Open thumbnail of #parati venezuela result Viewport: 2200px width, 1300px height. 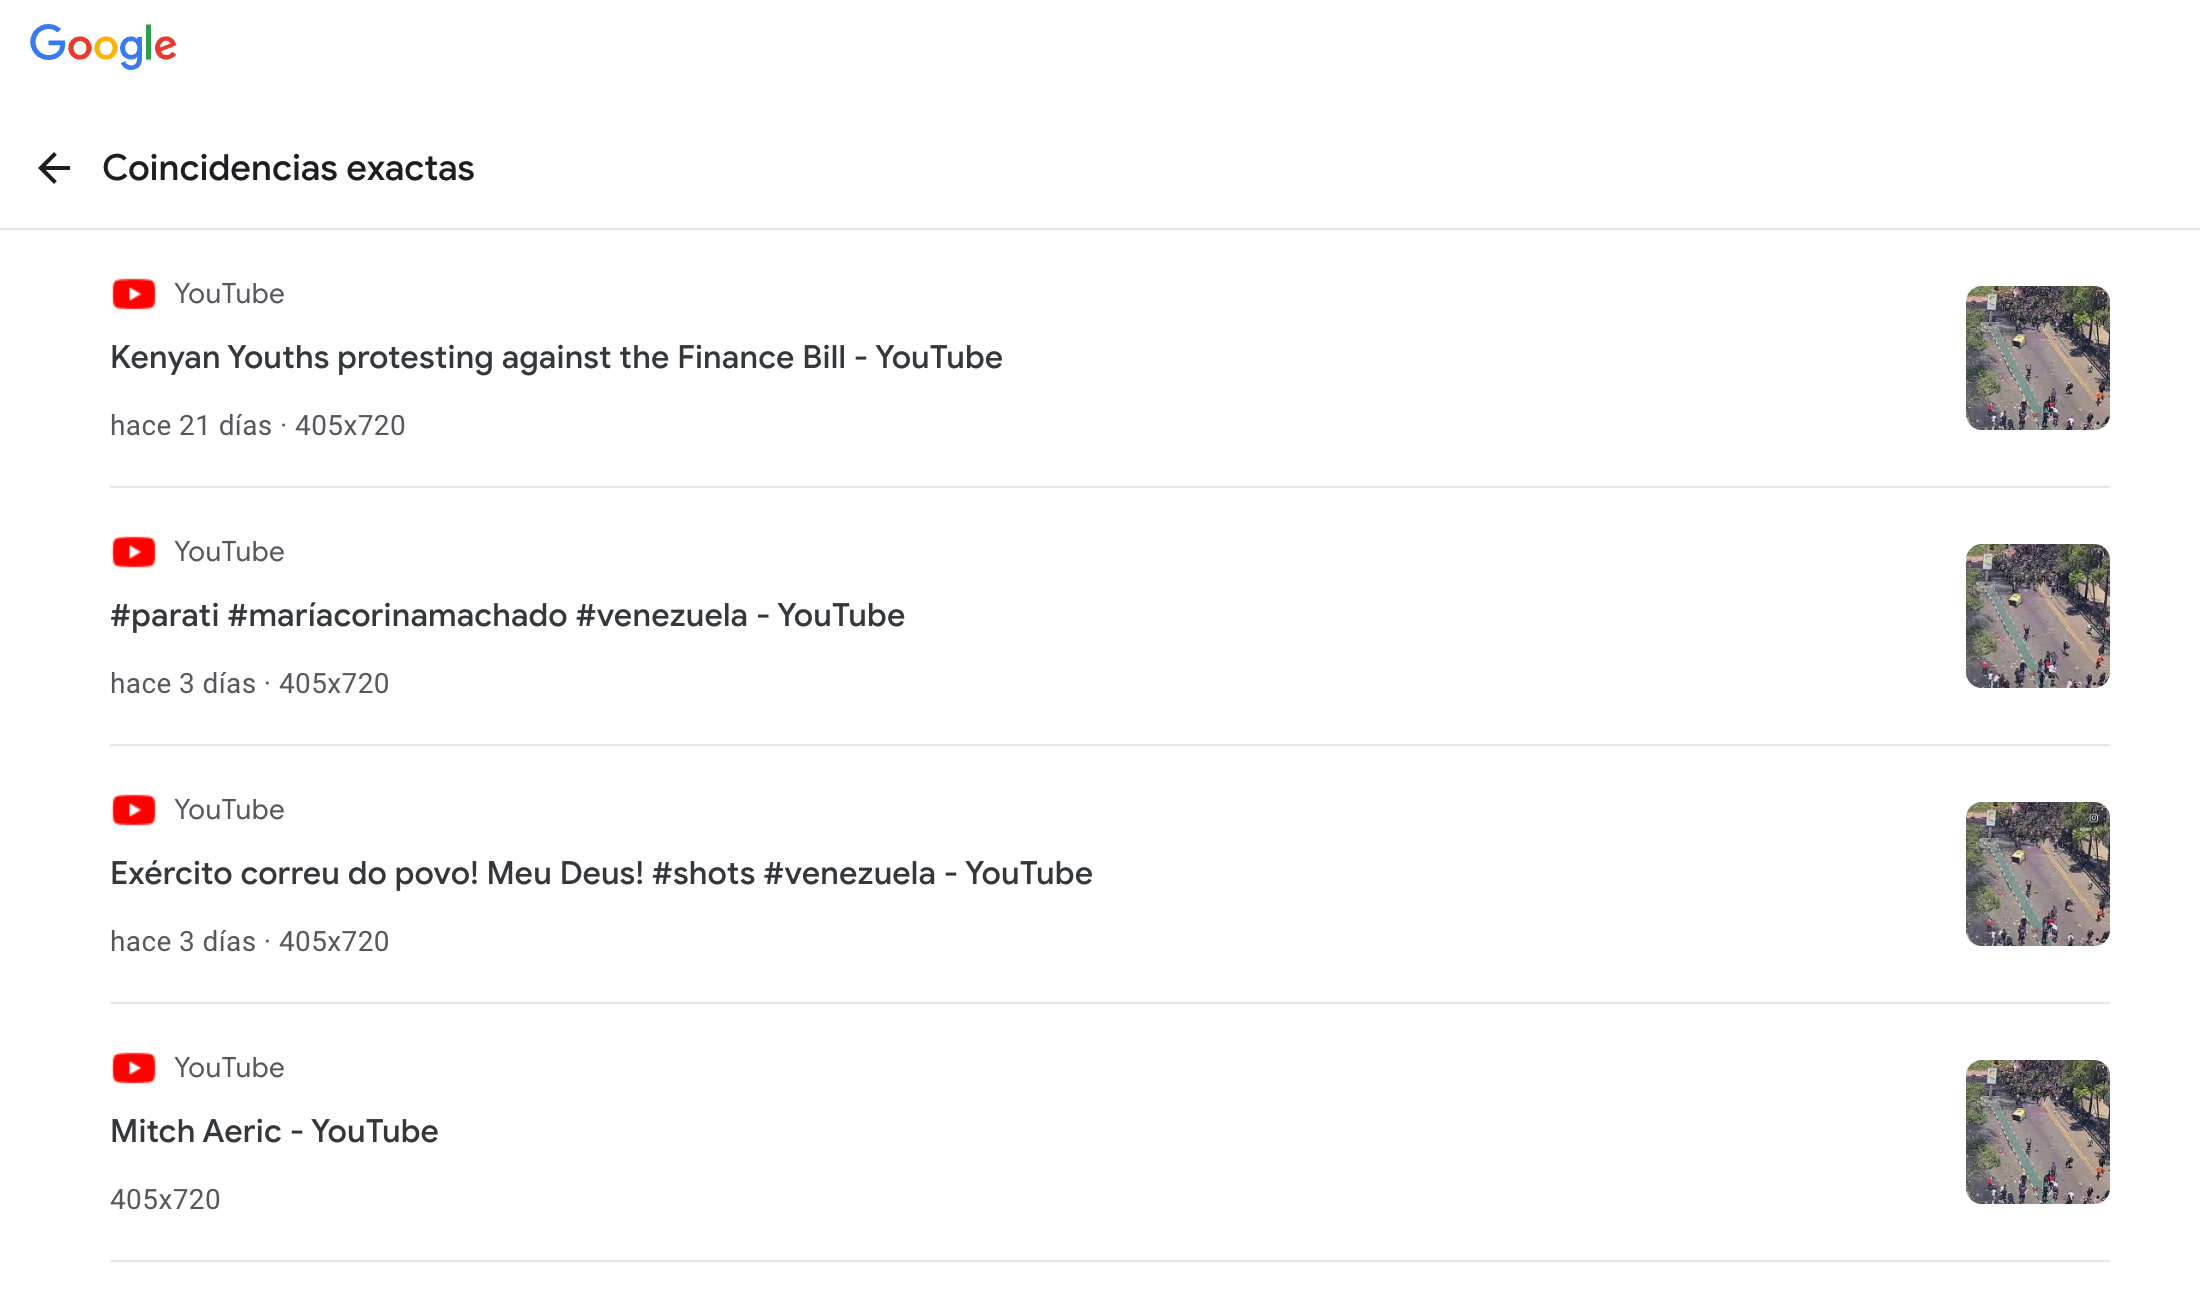(x=2037, y=616)
